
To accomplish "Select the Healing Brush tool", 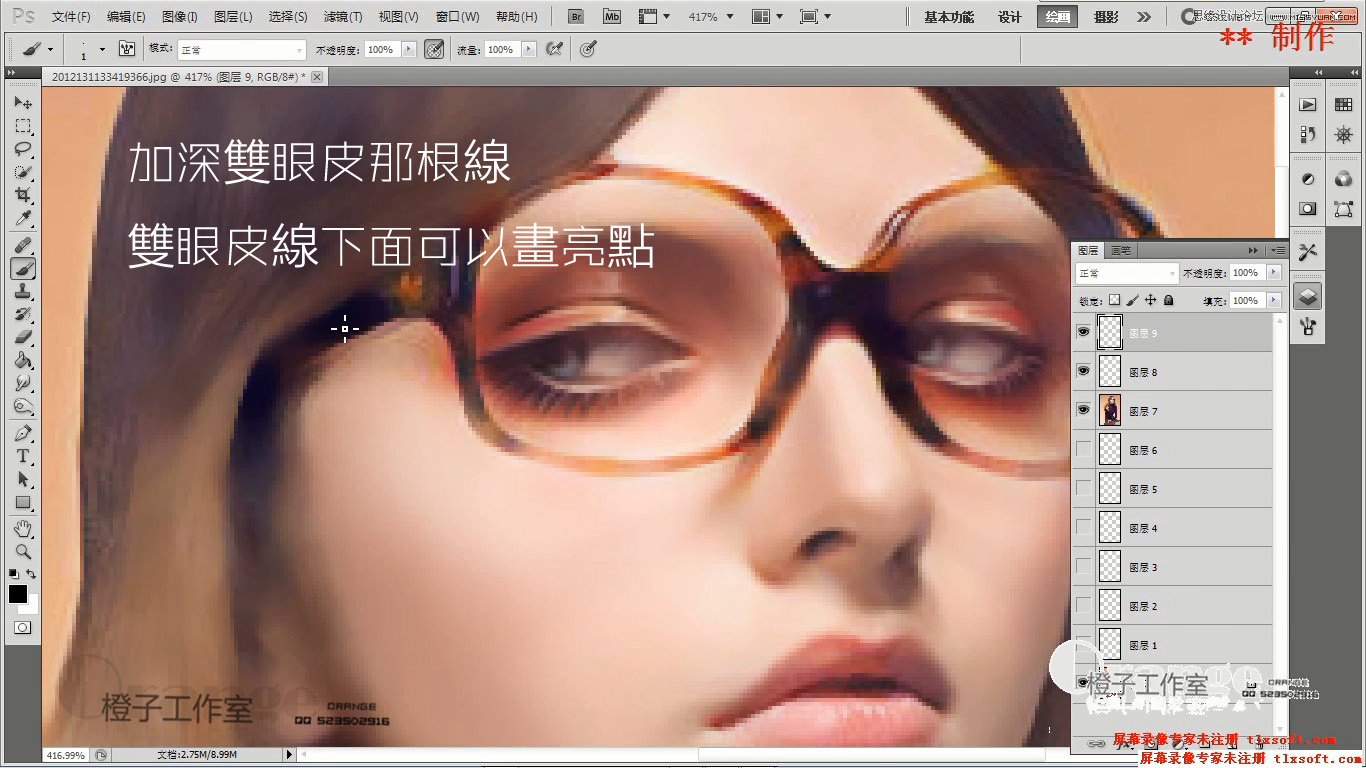I will pyautogui.click(x=22, y=245).
